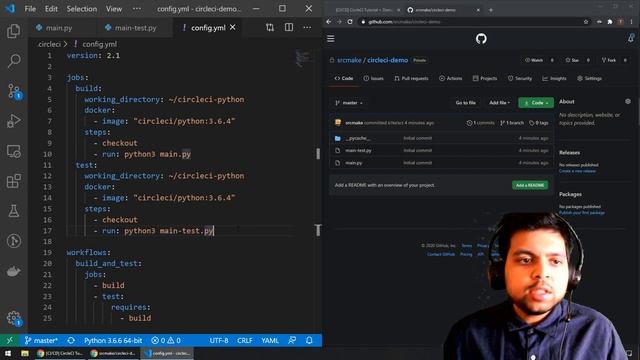Reload the browser page
The height and width of the screenshot is (360, 640).
pyautogui.click(x=350, y=22)
